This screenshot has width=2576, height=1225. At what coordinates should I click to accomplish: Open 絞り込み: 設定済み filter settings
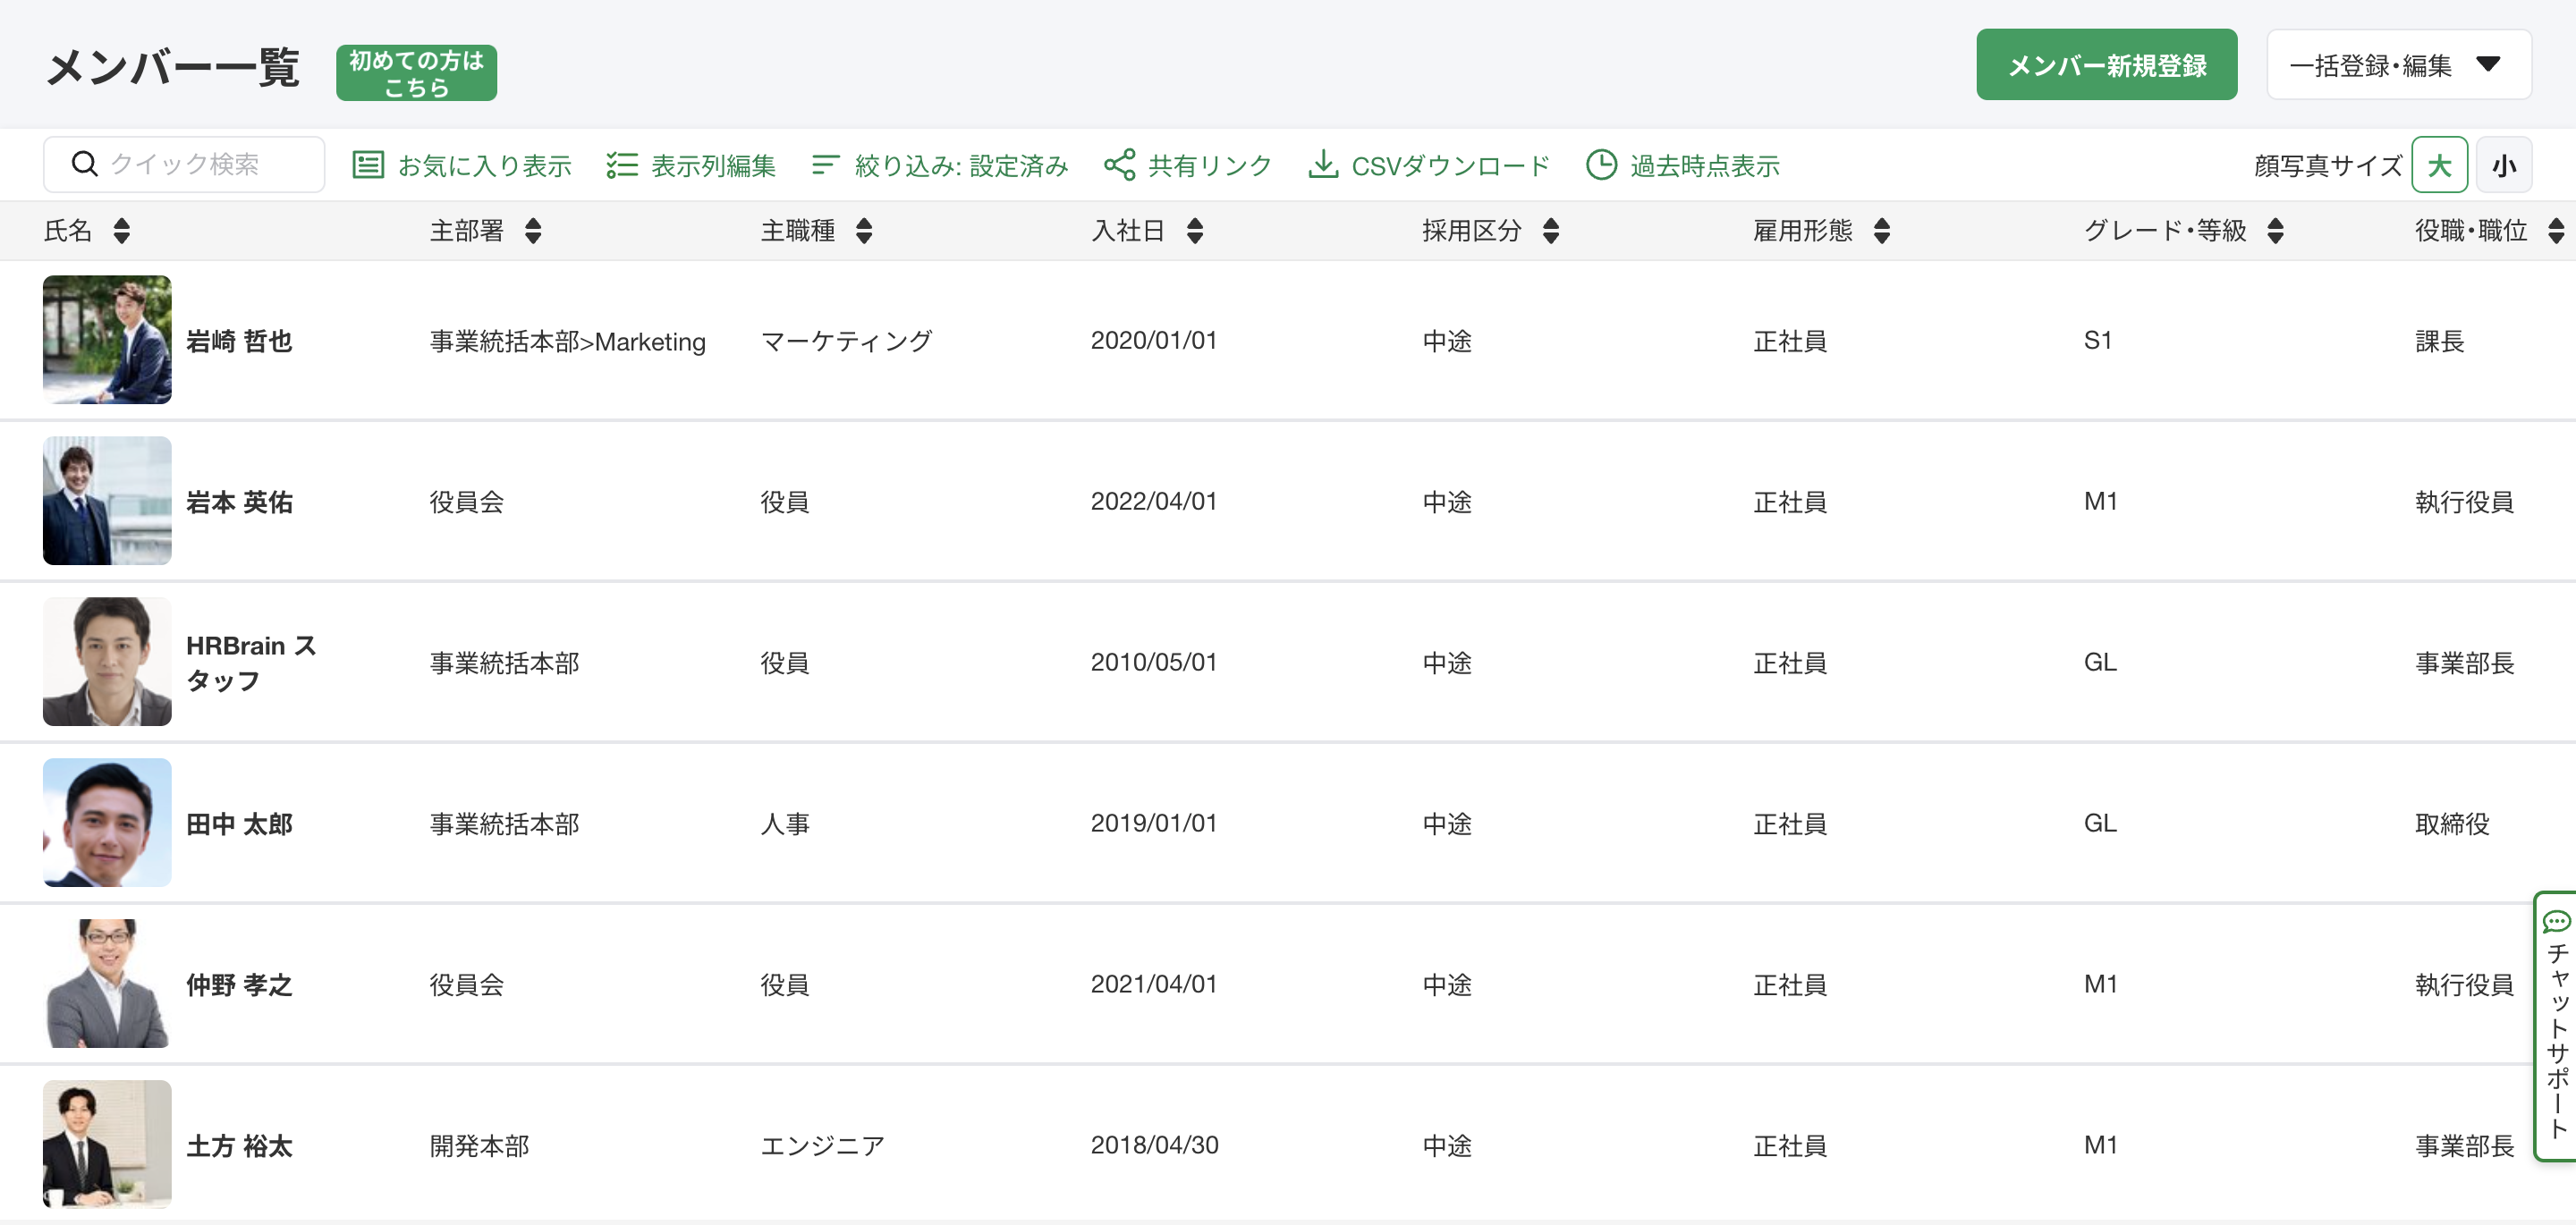(940, 165)
